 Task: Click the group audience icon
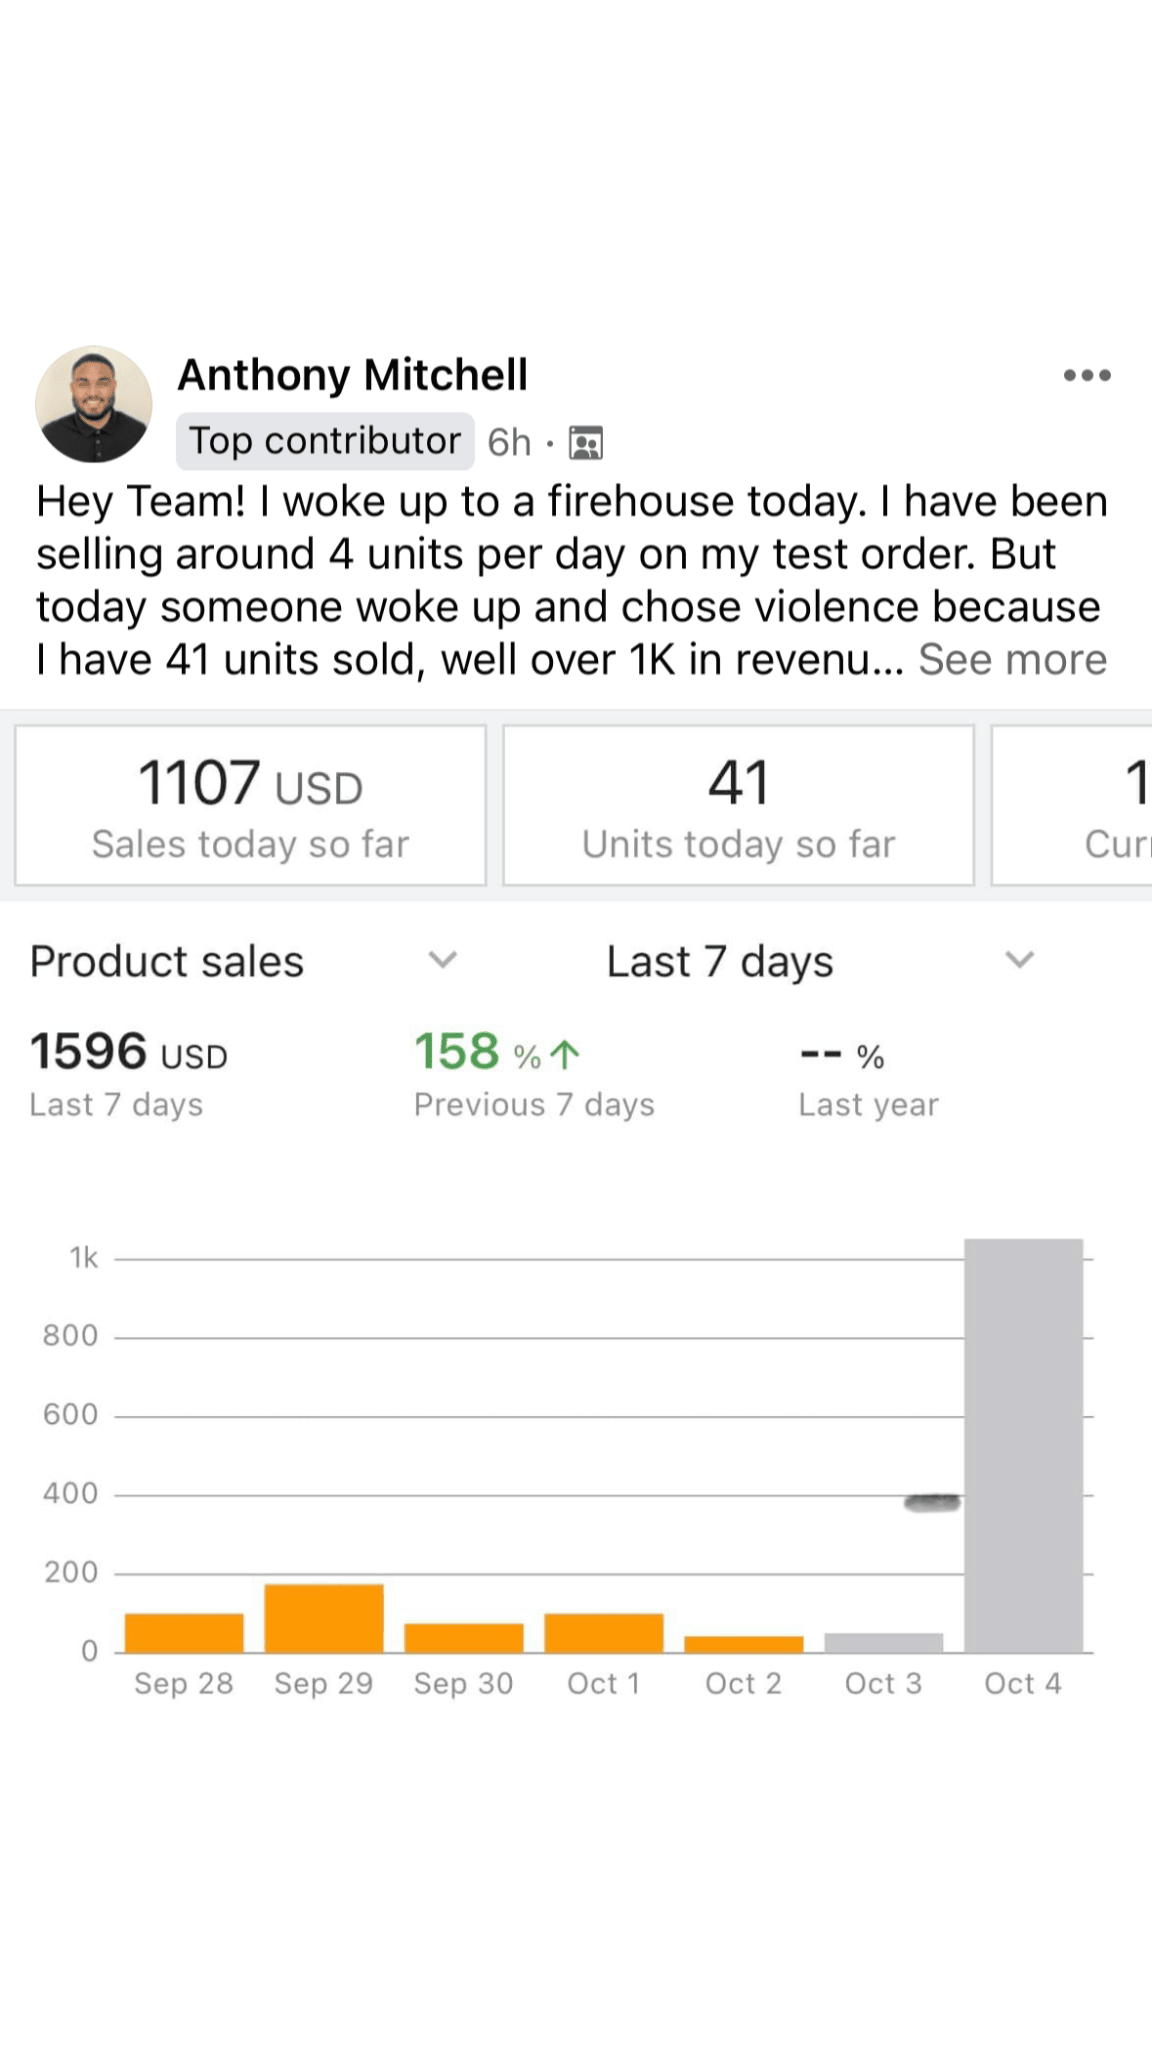[x=586, y=442]
